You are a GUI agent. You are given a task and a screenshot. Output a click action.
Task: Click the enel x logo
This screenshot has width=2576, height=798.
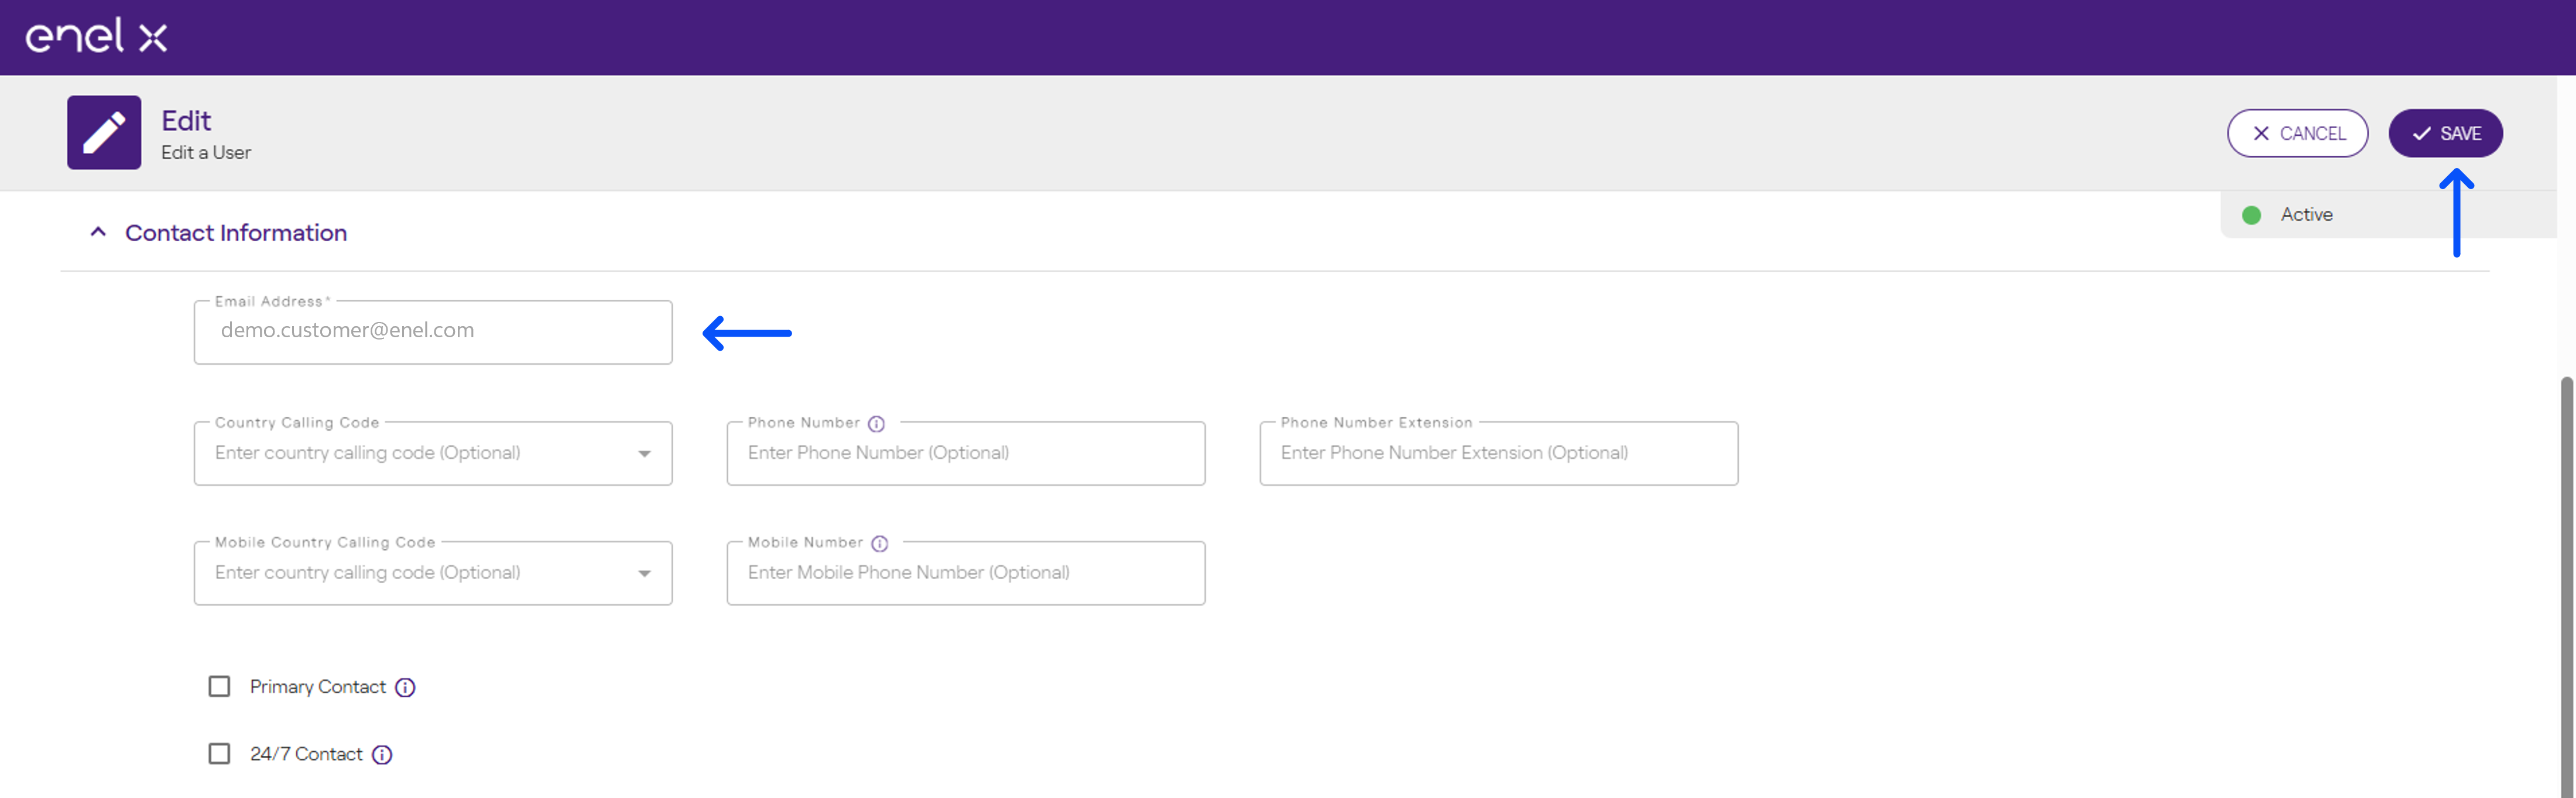point(96,36)
